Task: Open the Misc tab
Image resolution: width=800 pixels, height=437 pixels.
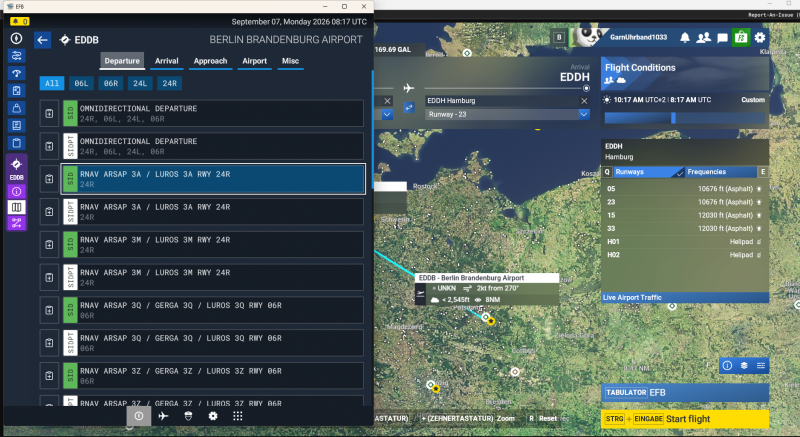Action: coord(290,61)
